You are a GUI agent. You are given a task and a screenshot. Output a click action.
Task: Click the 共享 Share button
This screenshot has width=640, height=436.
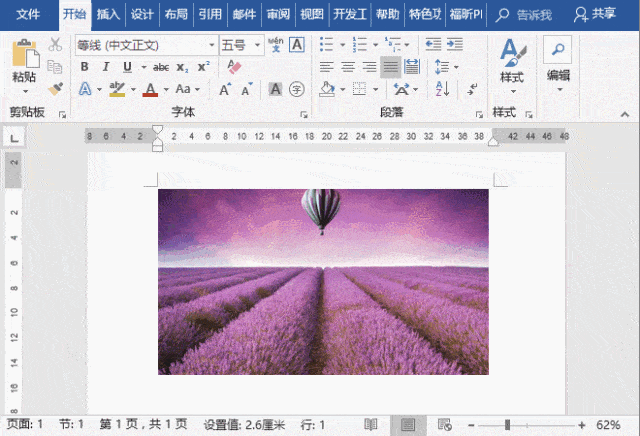click(595, 14)
